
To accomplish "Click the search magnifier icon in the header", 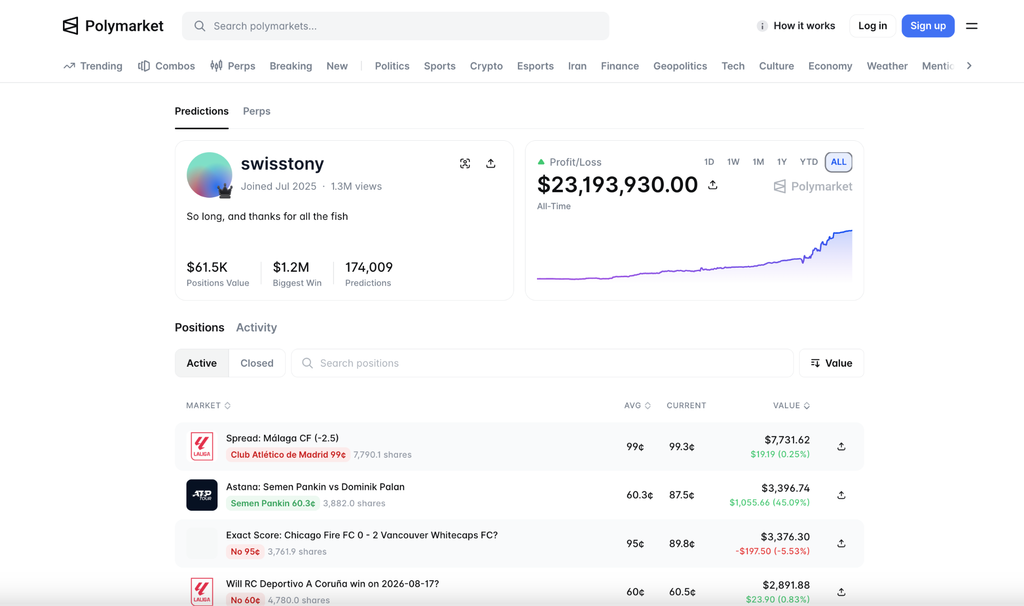I will point(200,26).
